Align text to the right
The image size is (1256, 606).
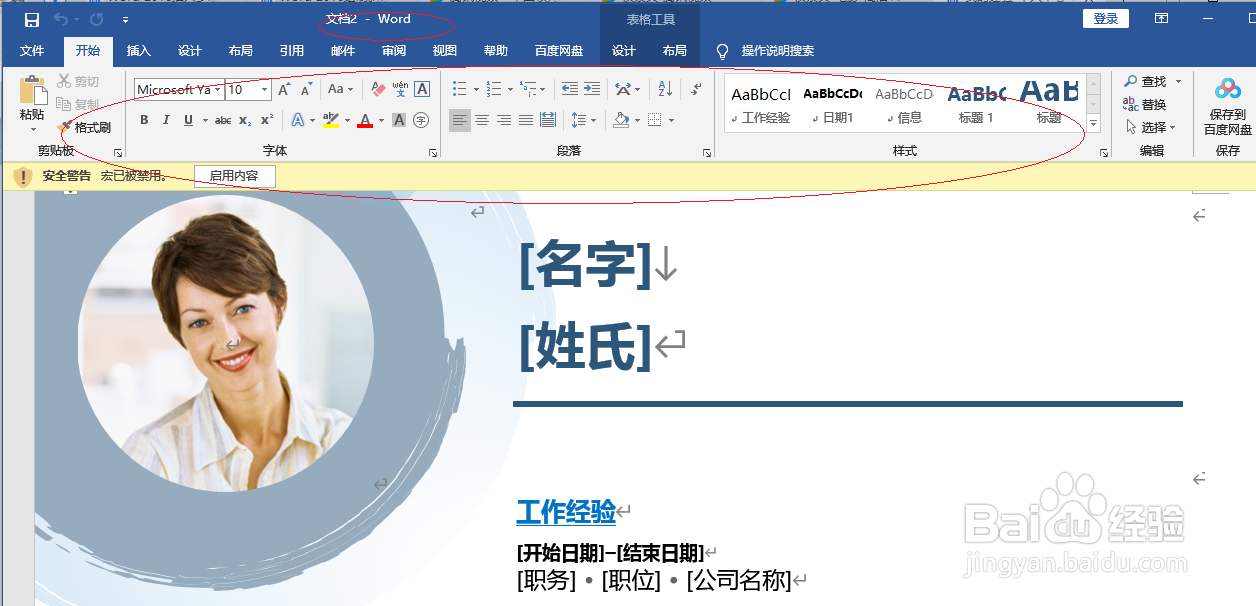[x=504, y=120]
